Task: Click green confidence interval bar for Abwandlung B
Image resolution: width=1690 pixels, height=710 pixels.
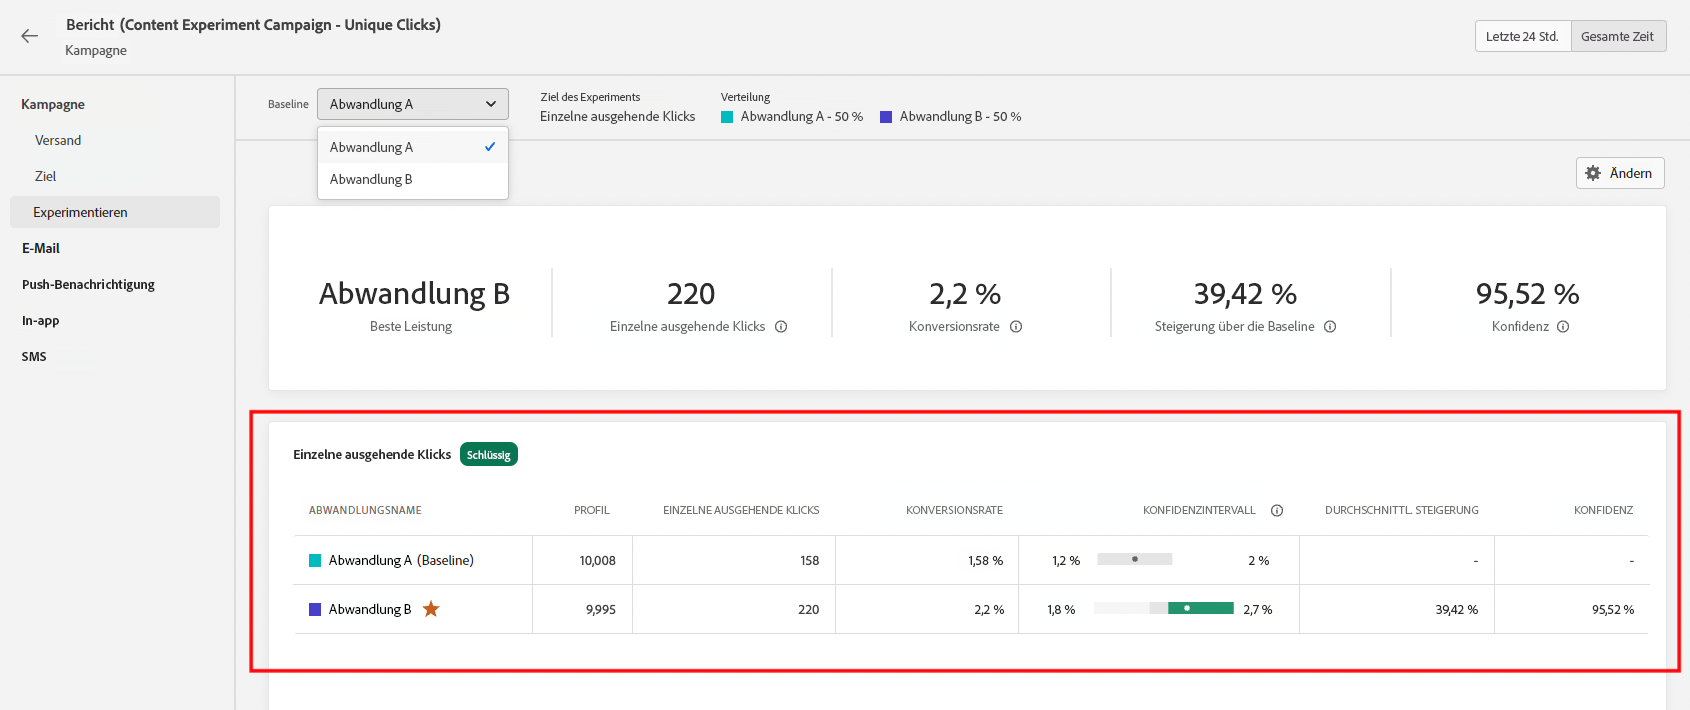Action: [x=1200, y=608]
